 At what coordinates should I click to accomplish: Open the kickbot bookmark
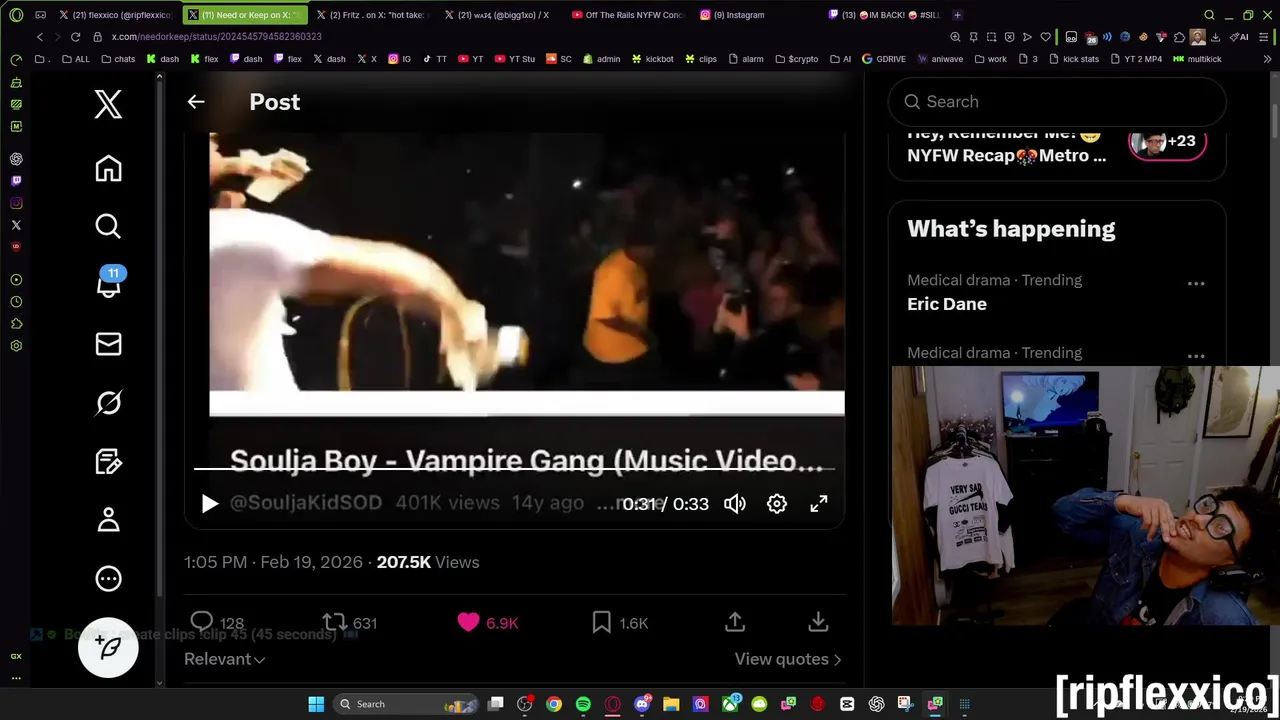[x=653, y=59]
